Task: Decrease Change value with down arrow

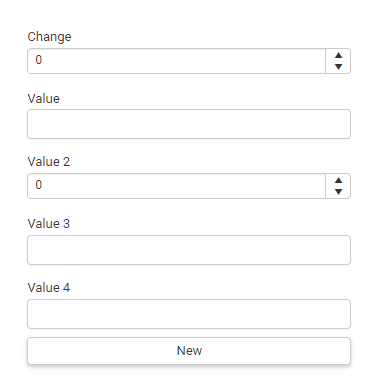Action: 338,67
